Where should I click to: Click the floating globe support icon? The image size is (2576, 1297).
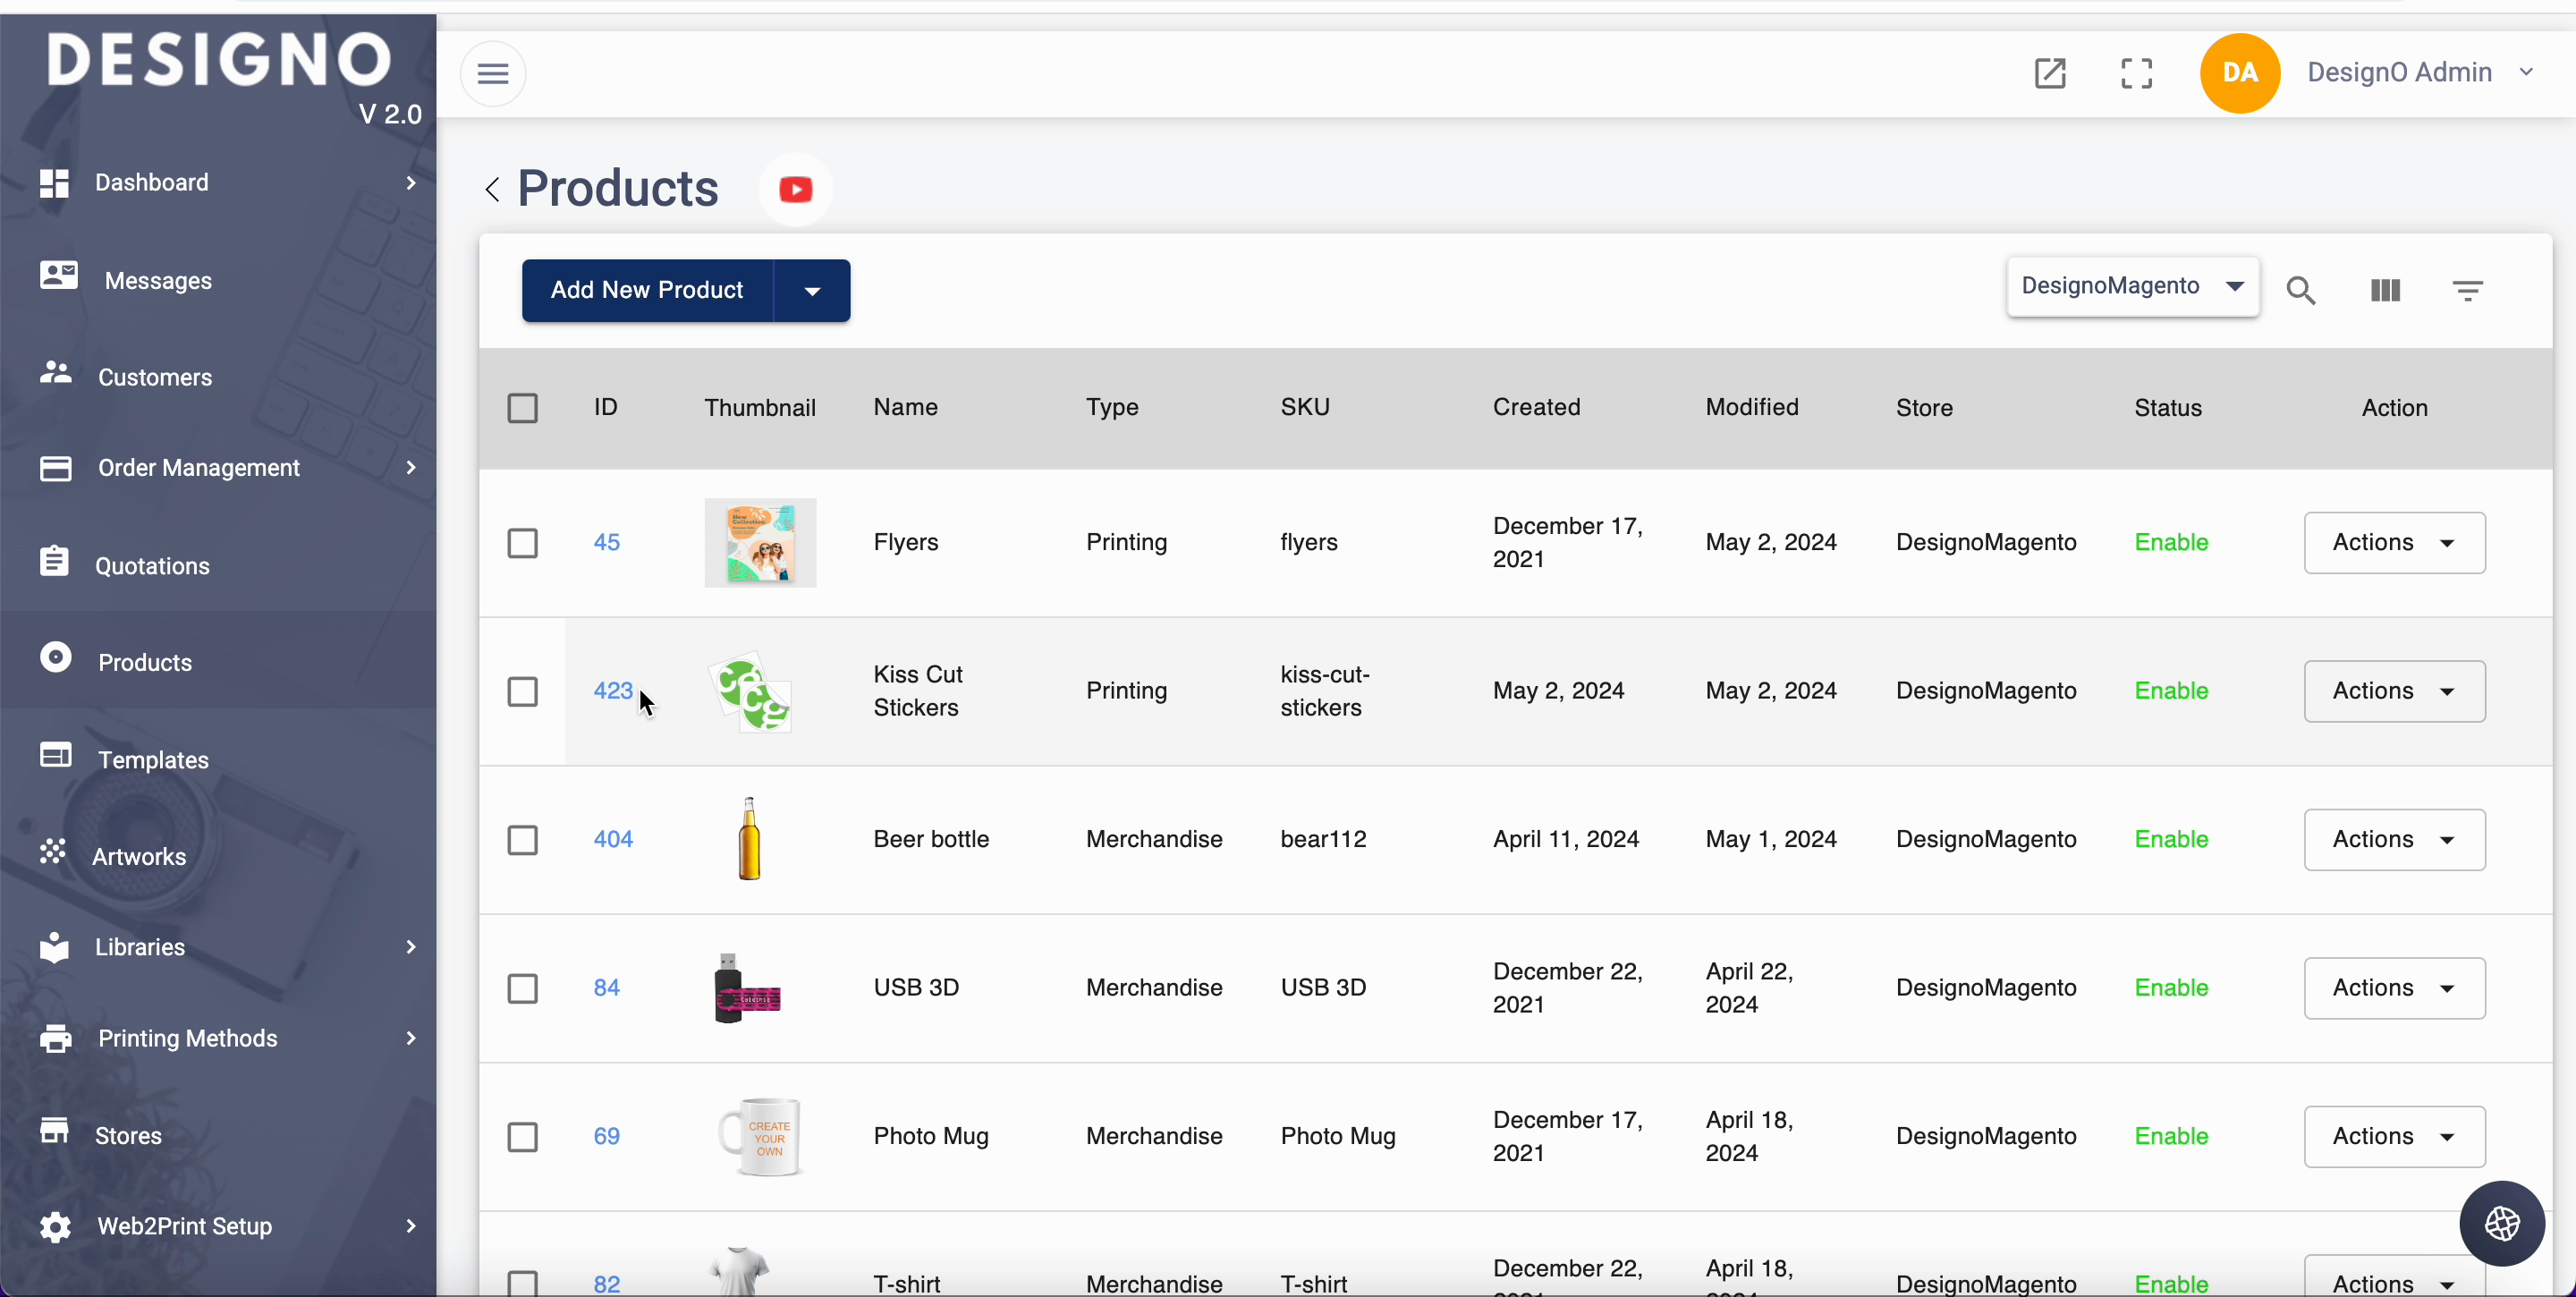pyautogui.click(x=2501, y=1222)
